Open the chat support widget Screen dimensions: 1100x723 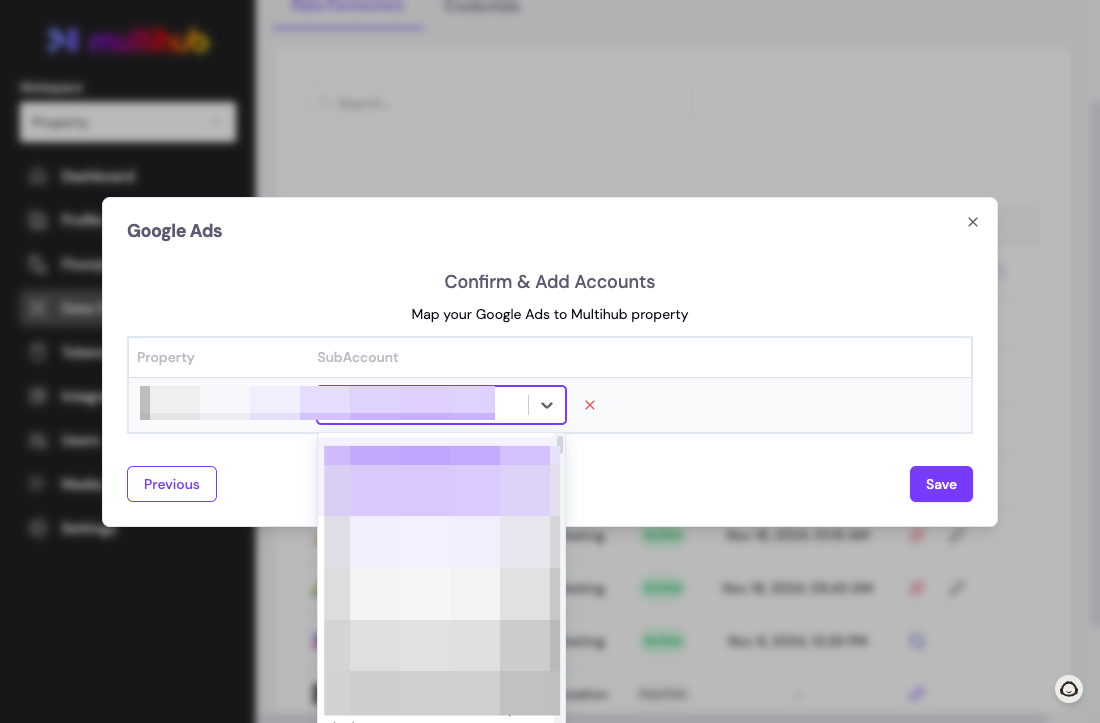click(x=1068, y=689)
